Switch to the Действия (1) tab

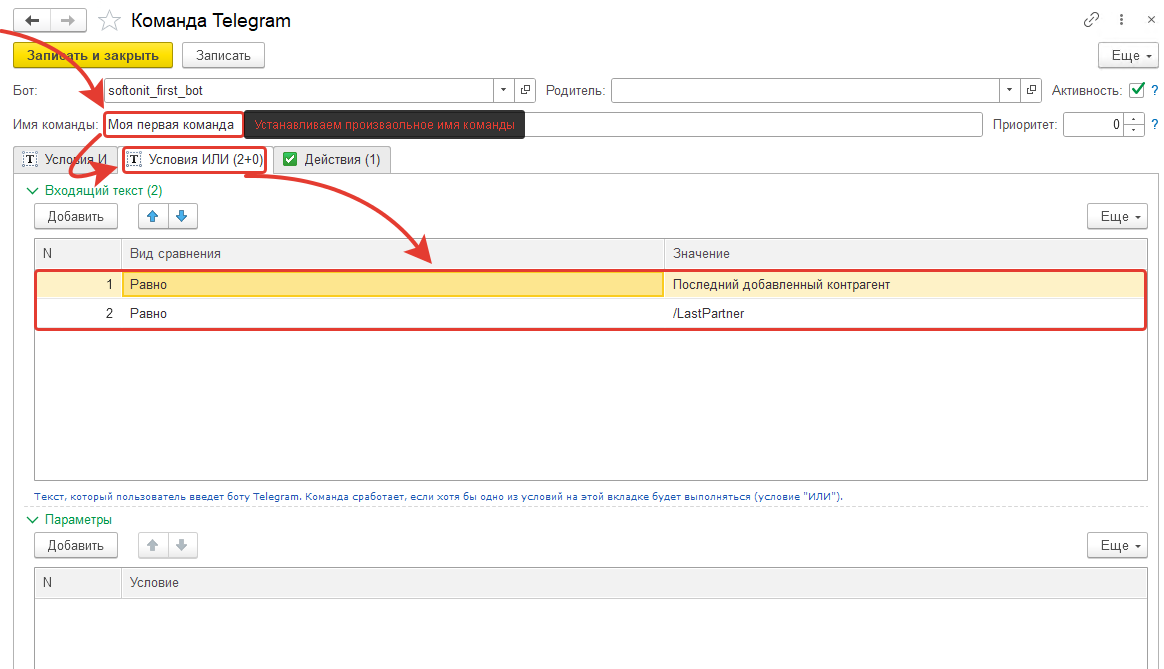(331, 159)
